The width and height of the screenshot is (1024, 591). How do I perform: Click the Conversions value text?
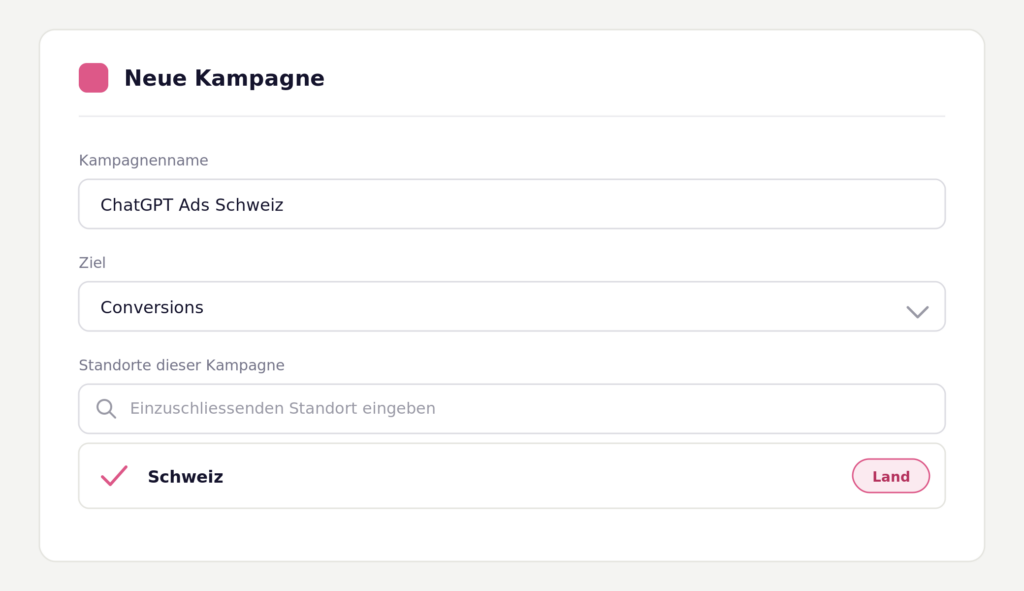152,307
